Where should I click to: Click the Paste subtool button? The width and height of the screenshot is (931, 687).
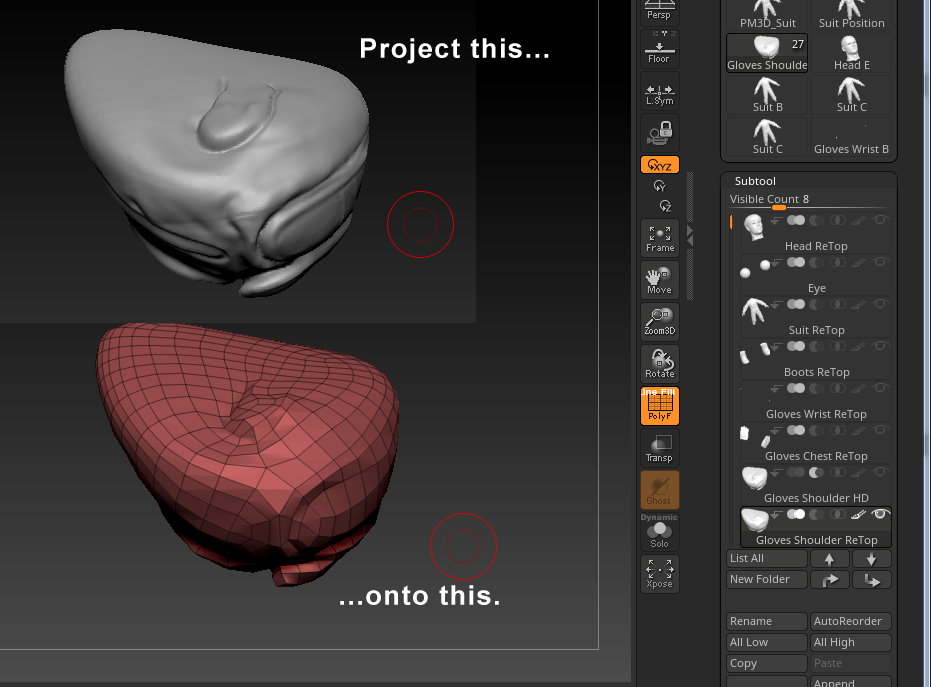851,663
